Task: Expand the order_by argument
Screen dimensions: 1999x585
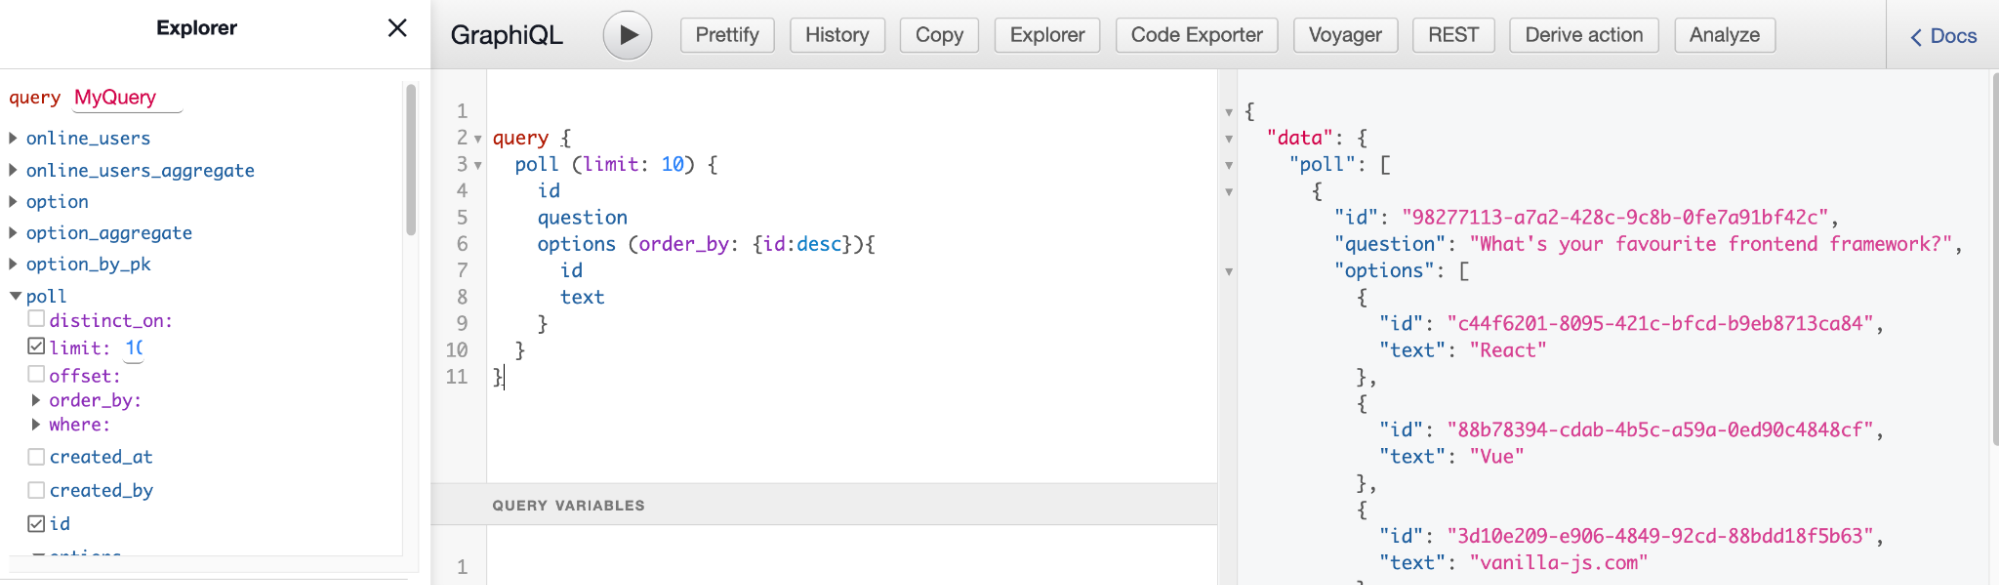Action: (x=36, y=400)
